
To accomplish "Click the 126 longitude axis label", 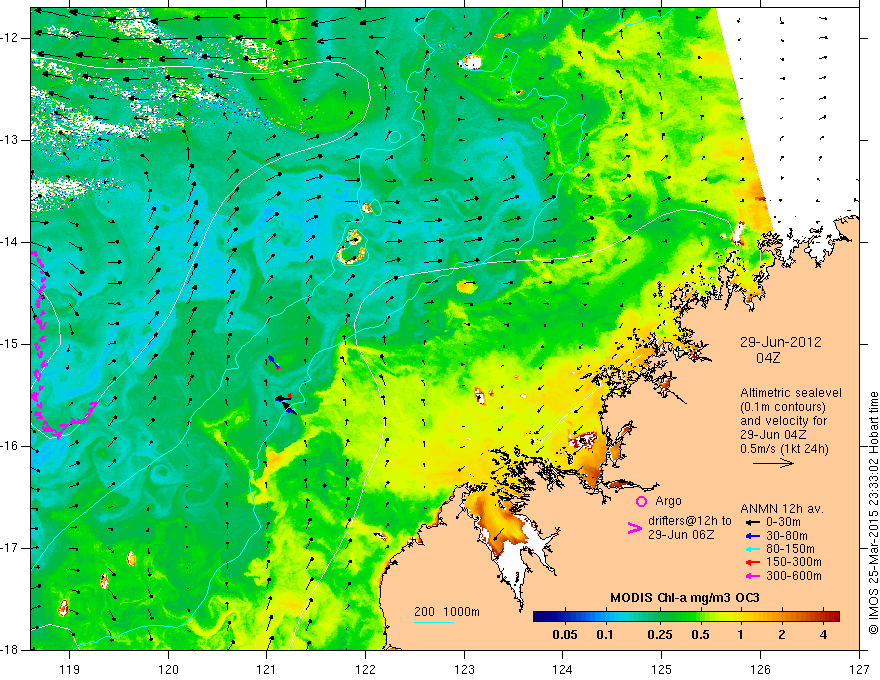I will tap(760, 669).
